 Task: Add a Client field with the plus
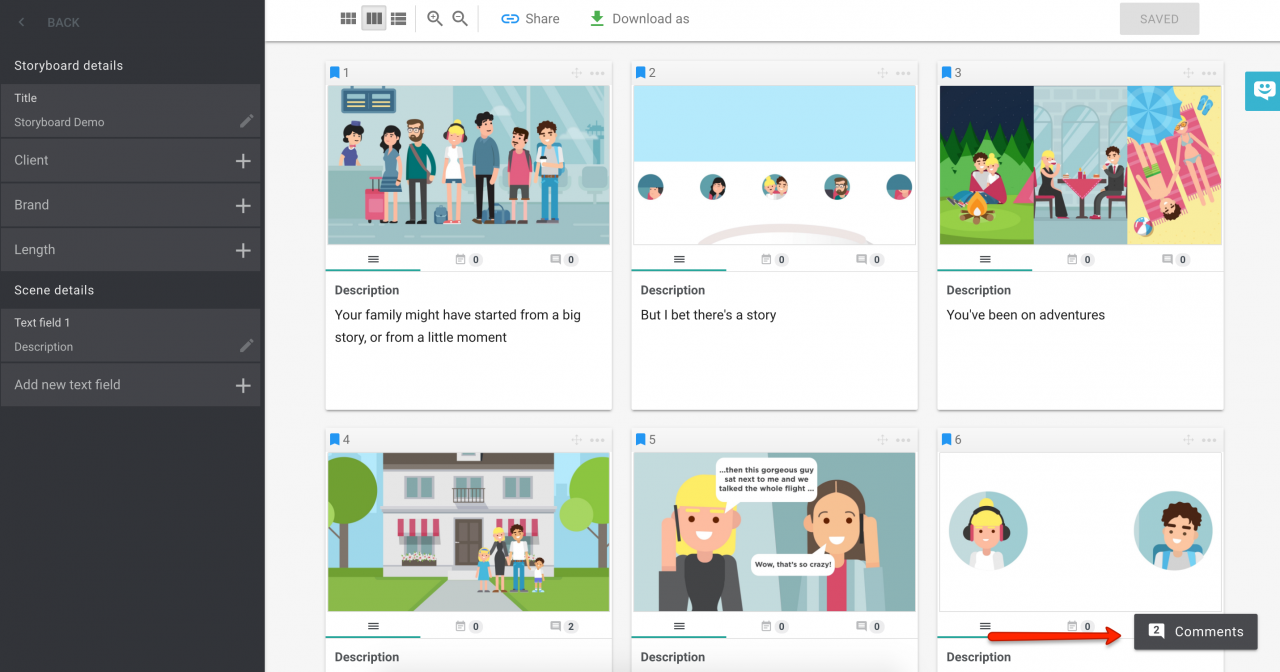[x=243, y=161]
